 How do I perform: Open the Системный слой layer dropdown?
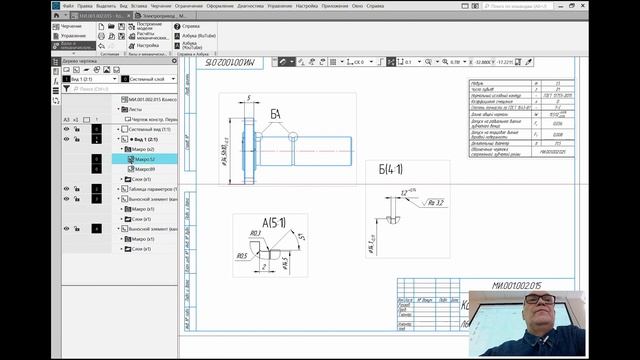[173, 79]
